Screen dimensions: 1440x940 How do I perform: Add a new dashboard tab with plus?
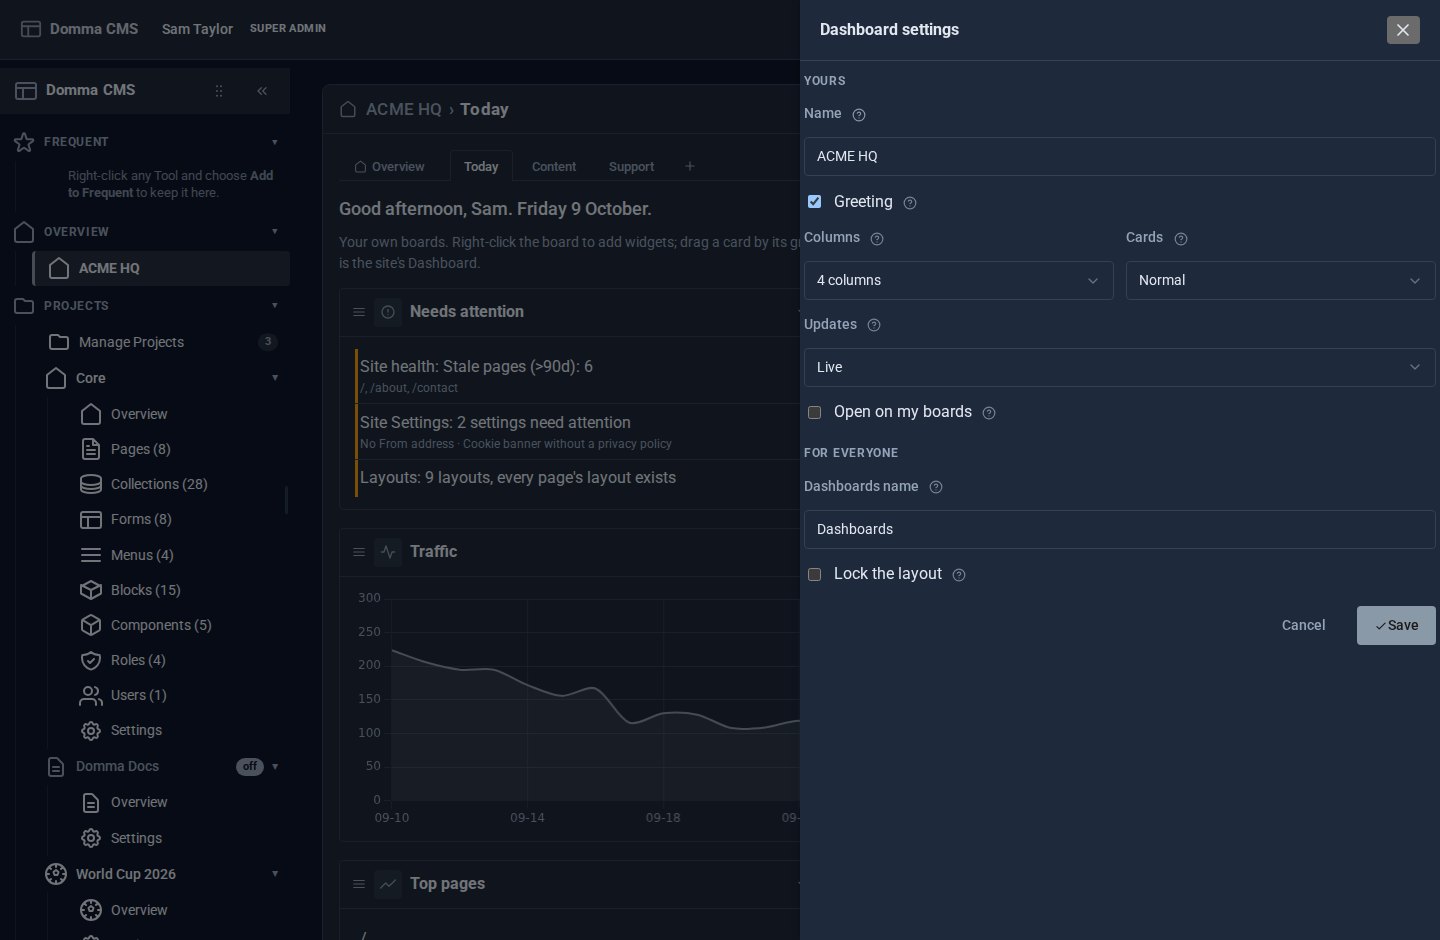[690, 167]
